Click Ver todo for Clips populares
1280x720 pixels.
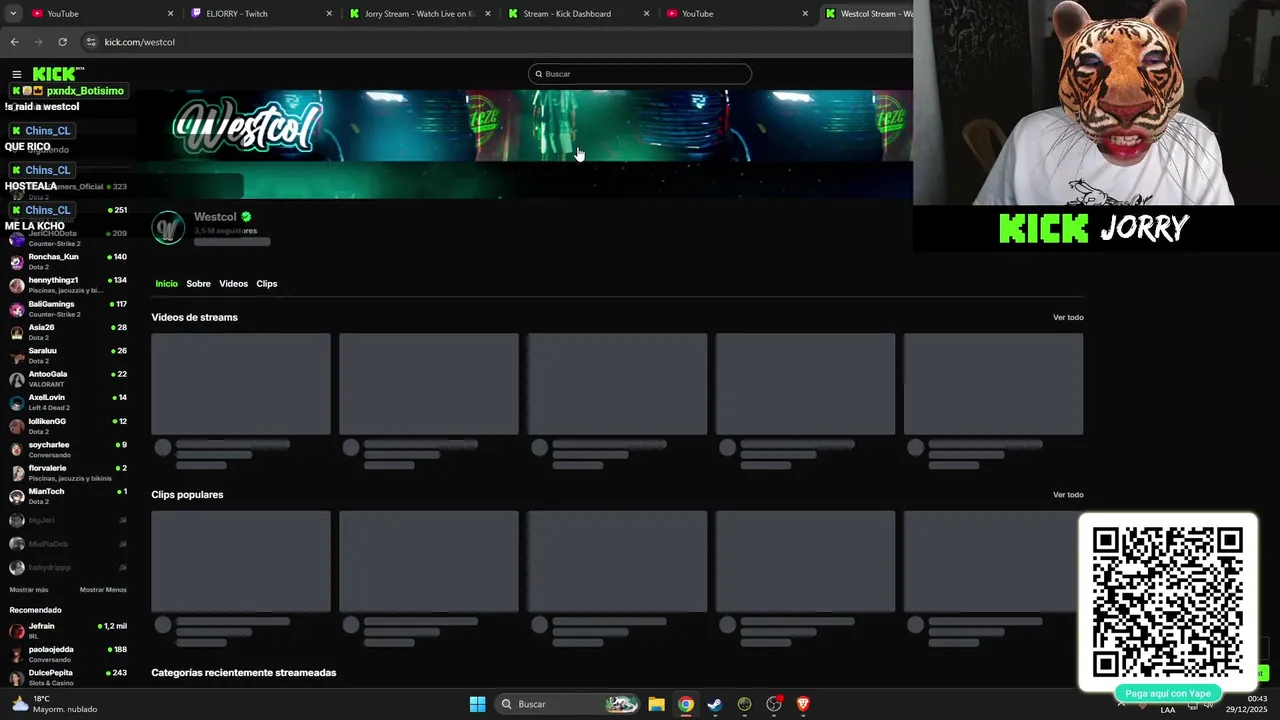1068,495
